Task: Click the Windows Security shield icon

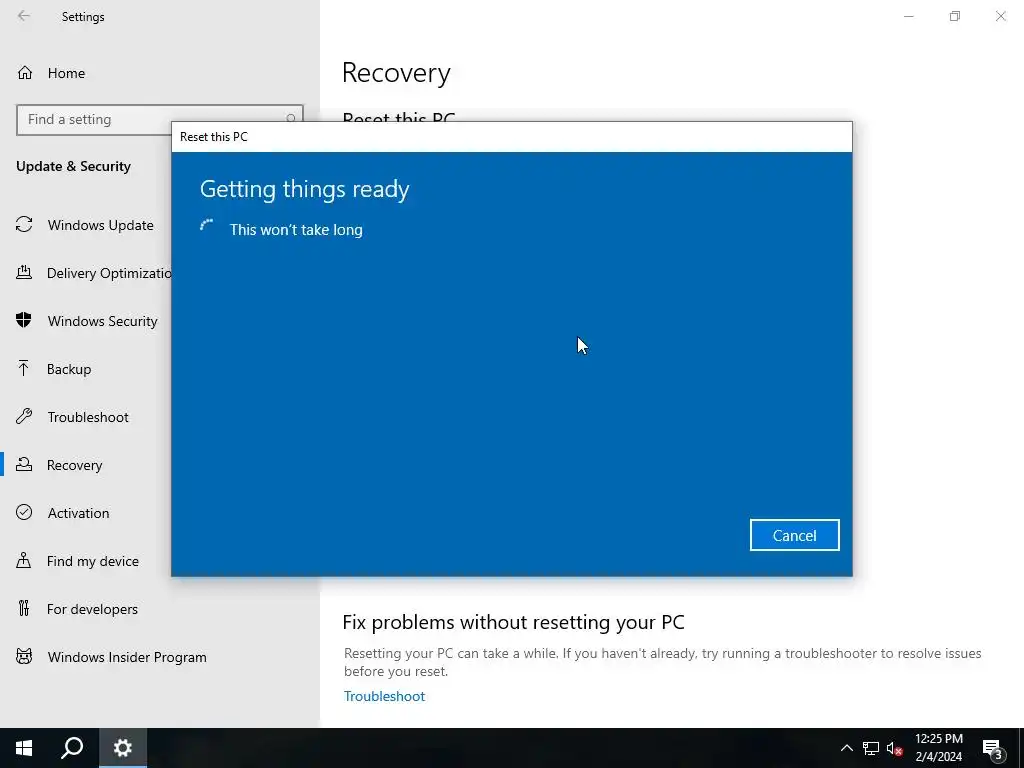Action: (24, 321)
